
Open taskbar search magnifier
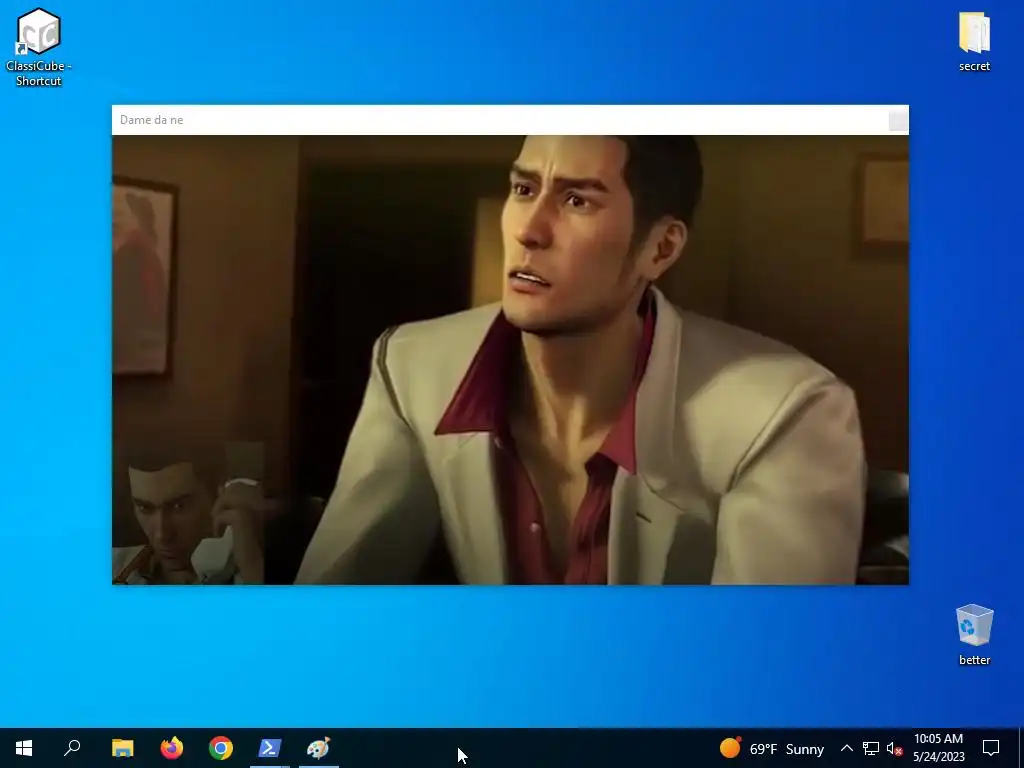(x=72, y=748)
